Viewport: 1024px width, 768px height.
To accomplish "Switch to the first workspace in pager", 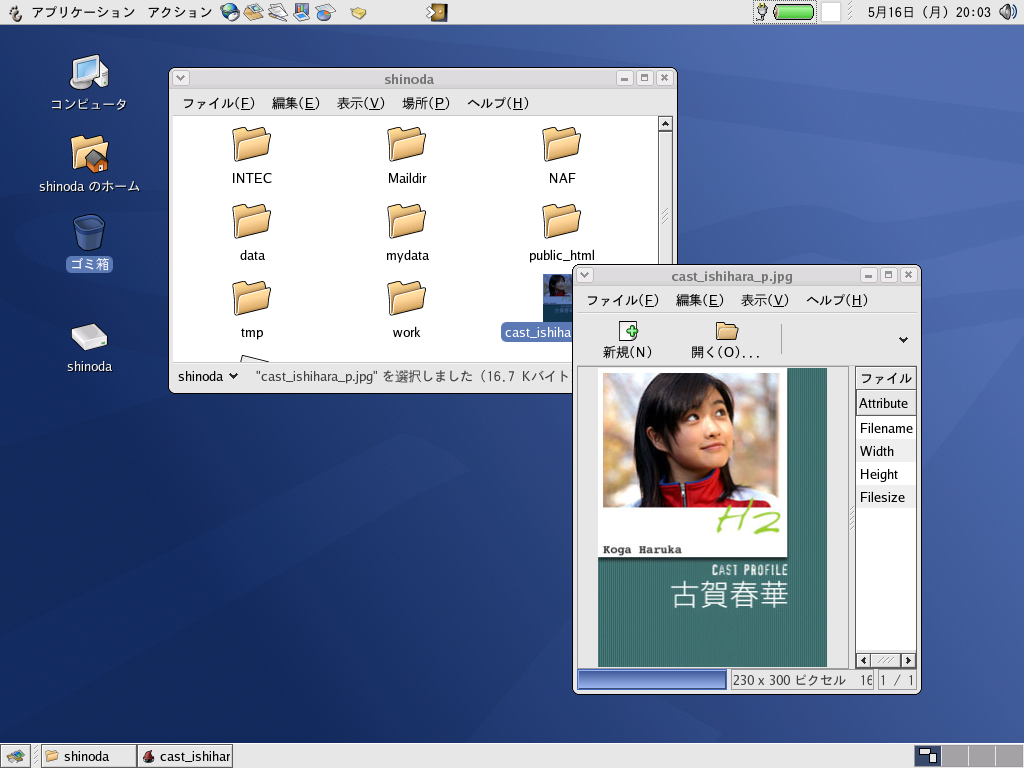I will 928,756.
